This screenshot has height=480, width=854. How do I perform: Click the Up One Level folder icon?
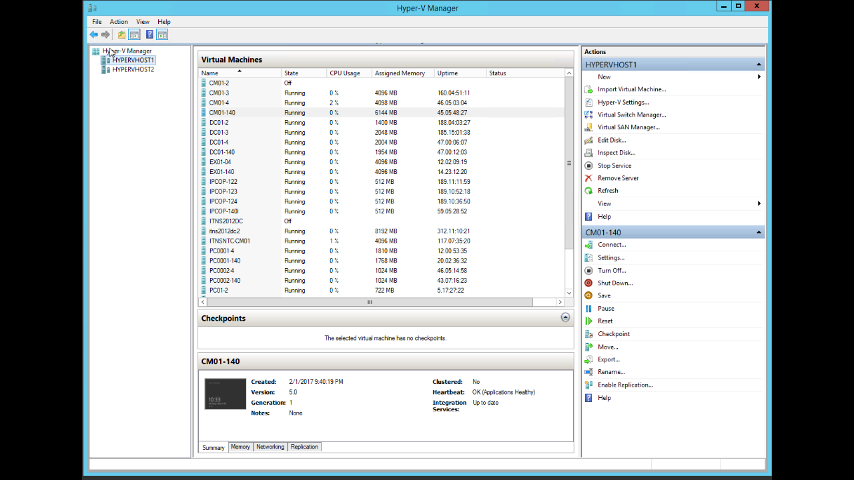pyautogui.click(x=122, y=35)
